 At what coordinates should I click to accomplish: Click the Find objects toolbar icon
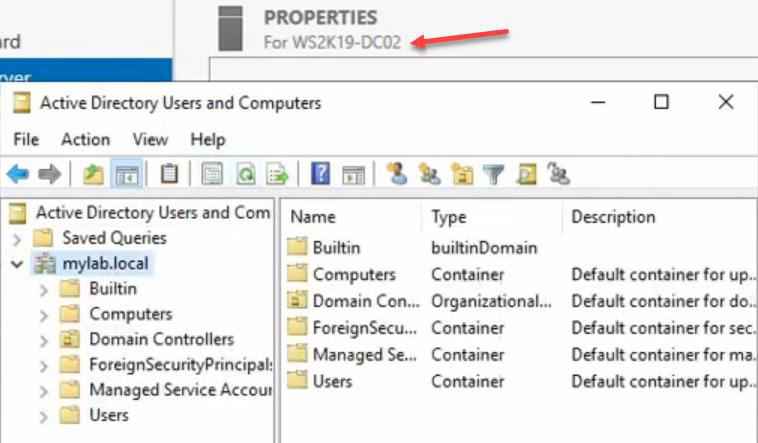(526, 174)
